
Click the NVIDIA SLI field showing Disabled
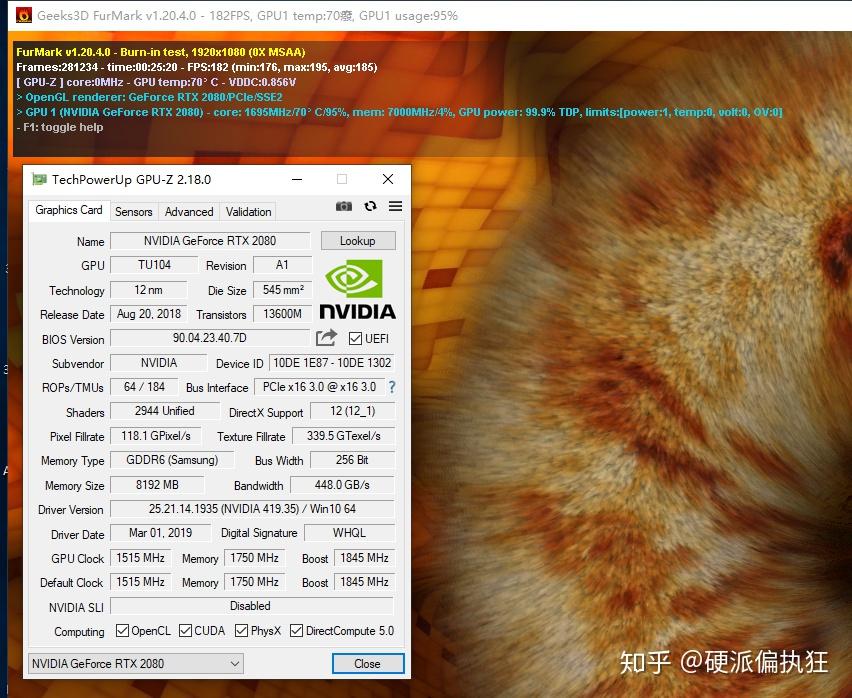coord(252,606)
